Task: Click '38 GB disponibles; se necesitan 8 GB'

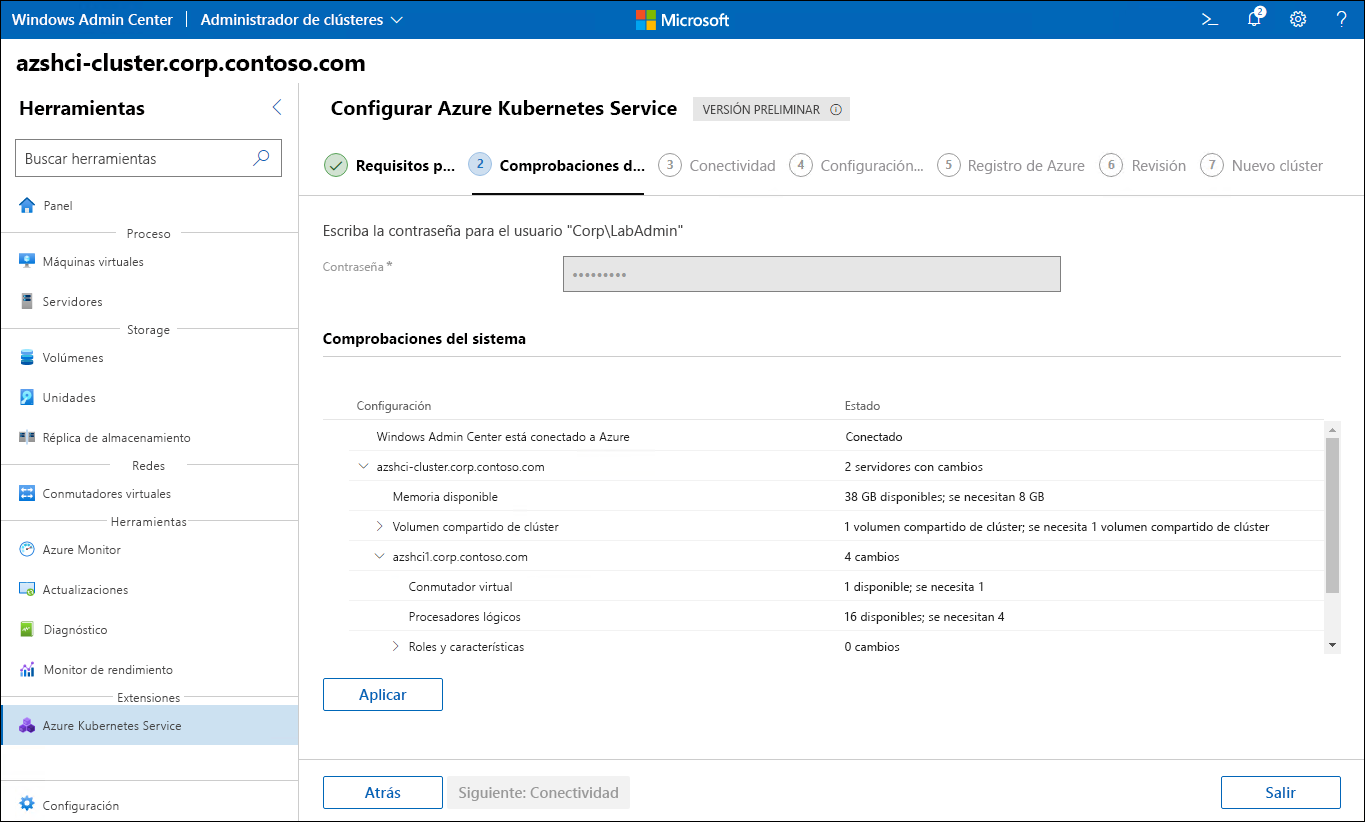Action: (944, 496)
